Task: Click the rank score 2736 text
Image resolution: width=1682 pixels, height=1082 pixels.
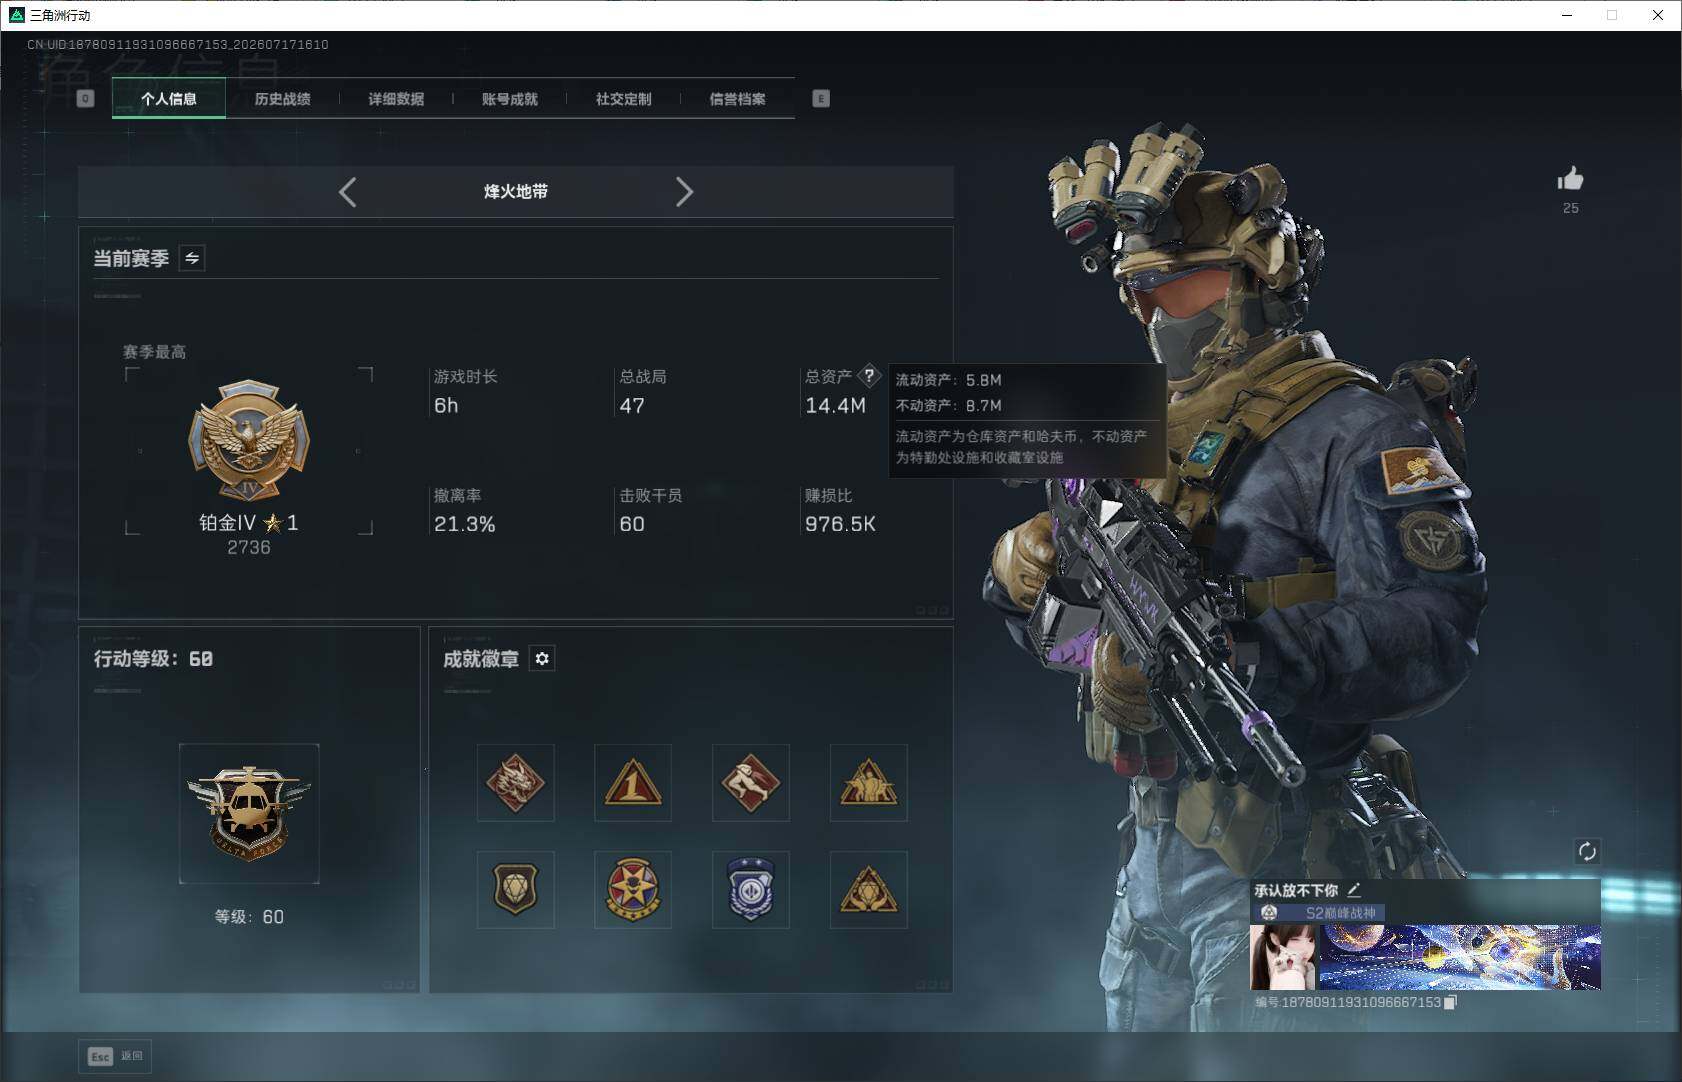Action: pyautogui.click(x=249, y=547)
